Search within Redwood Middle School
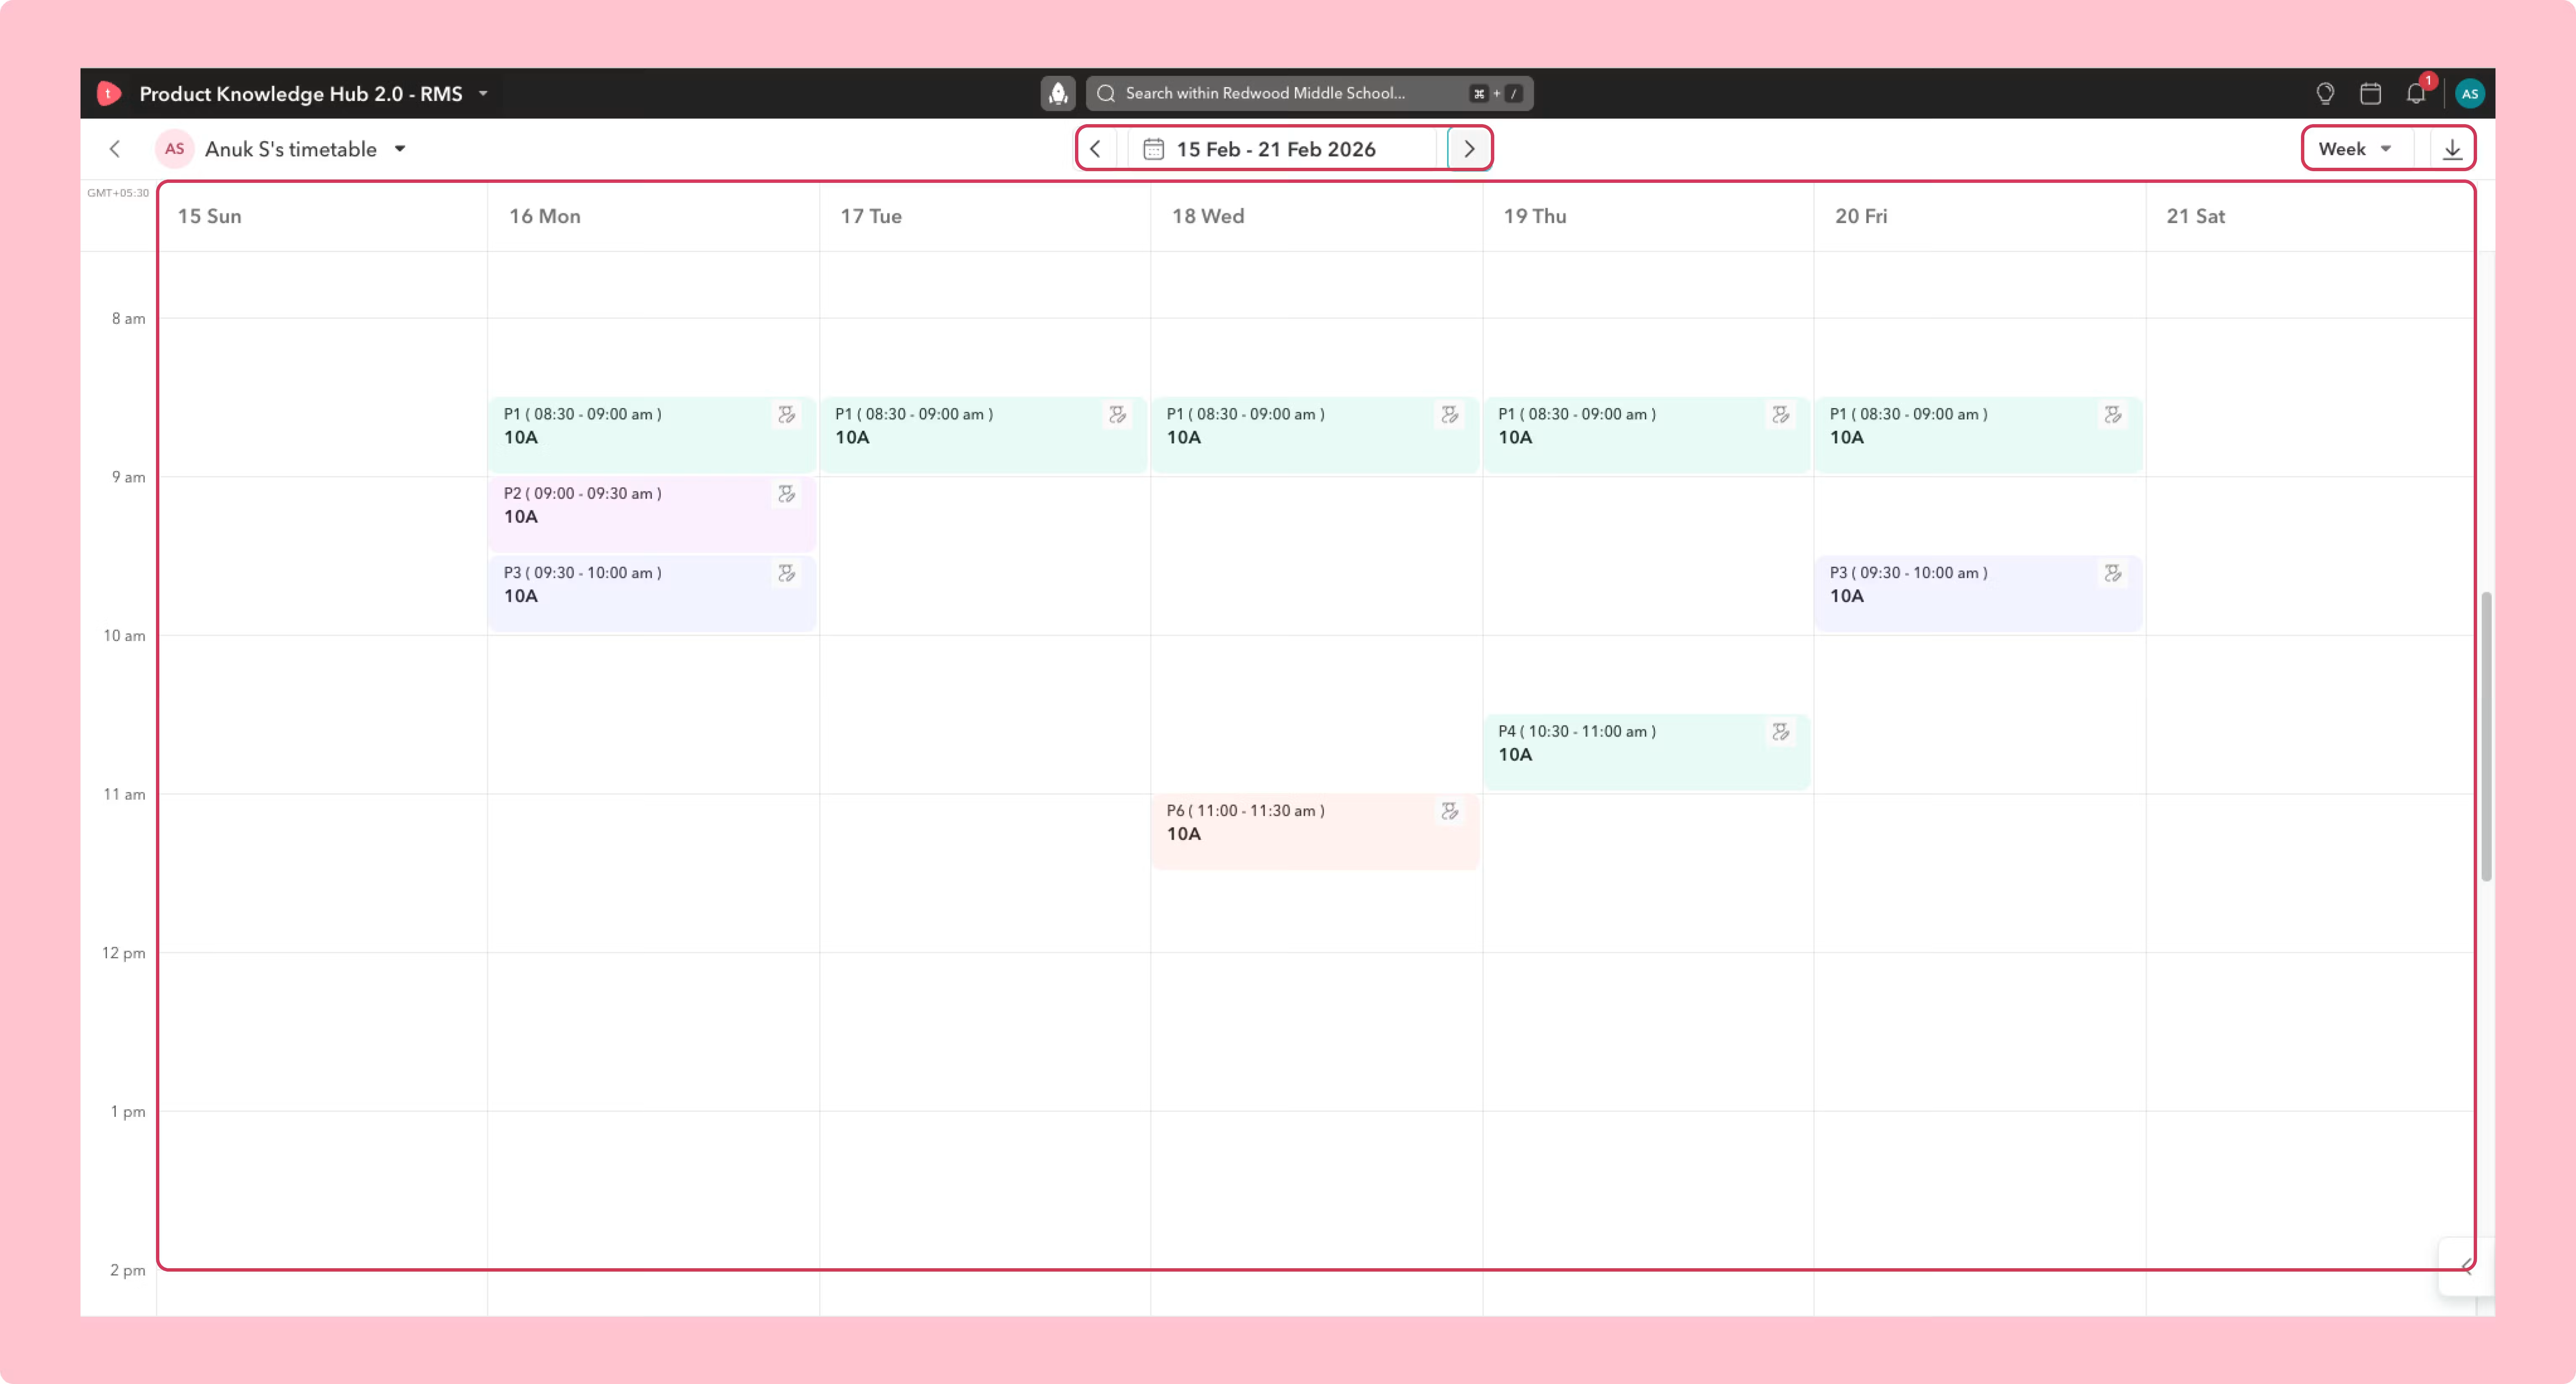 (1309, 93)
